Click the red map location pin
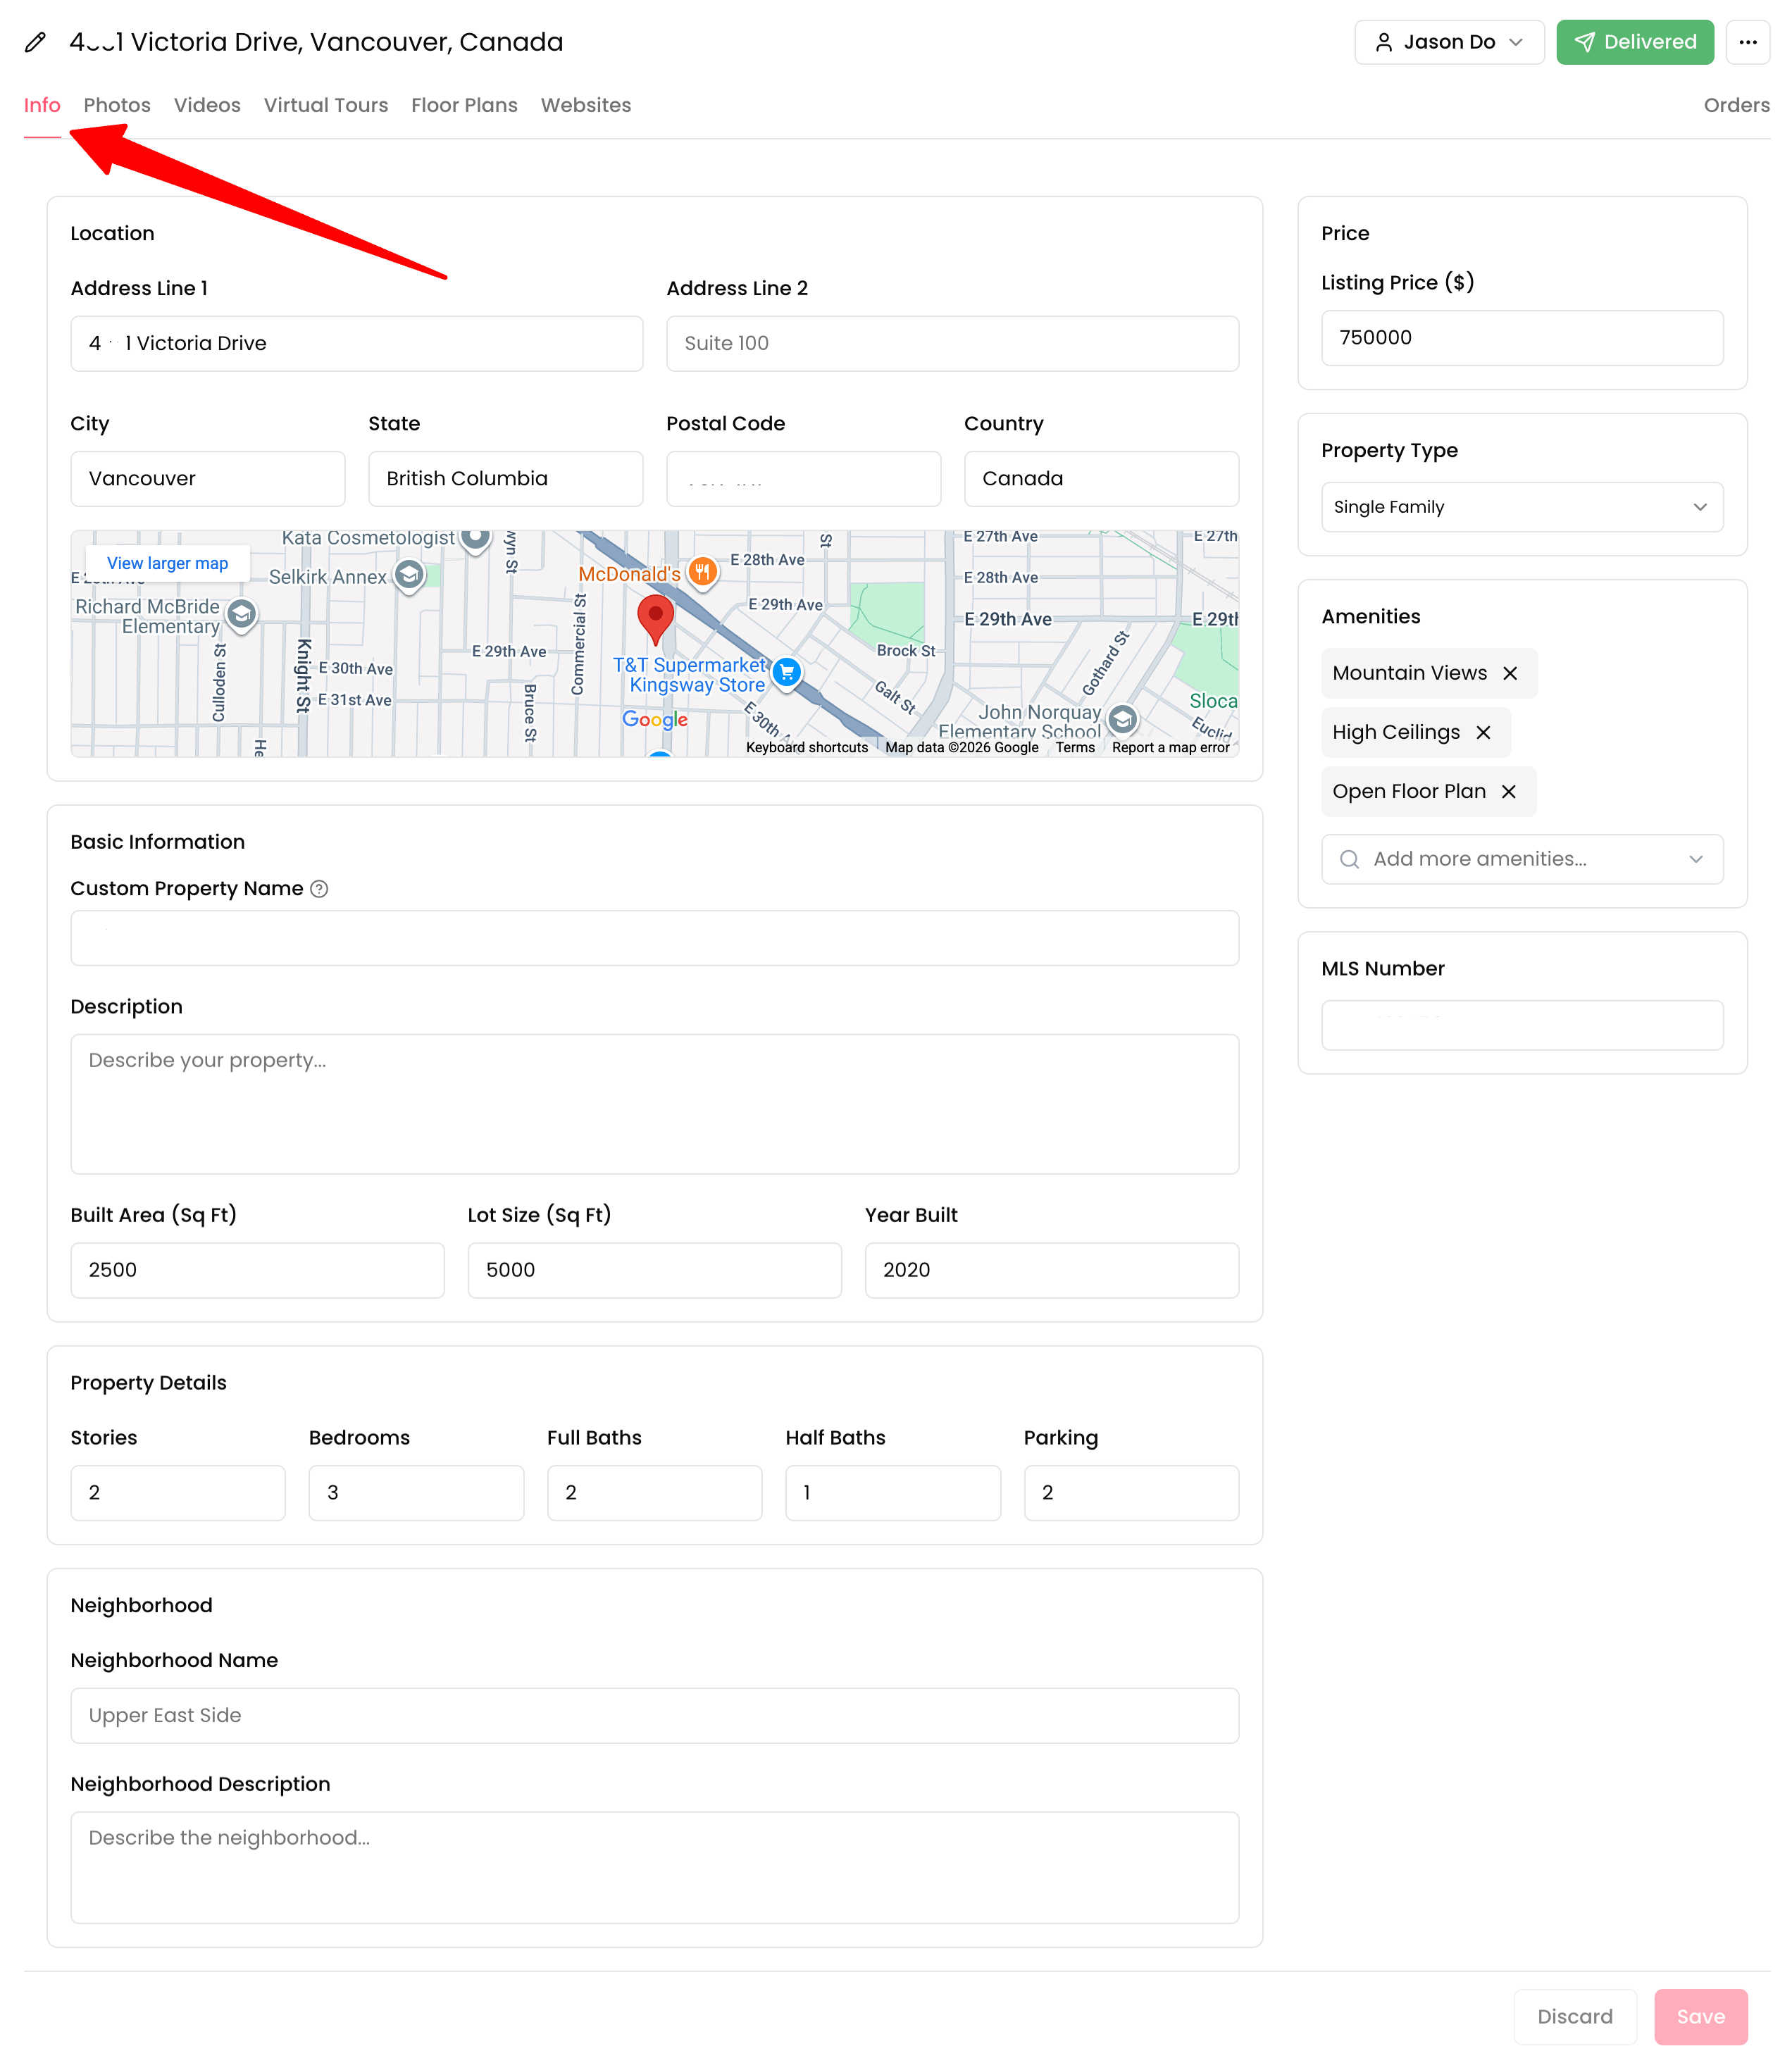This screenshot has height=2051, width=1792. point(655,618)
